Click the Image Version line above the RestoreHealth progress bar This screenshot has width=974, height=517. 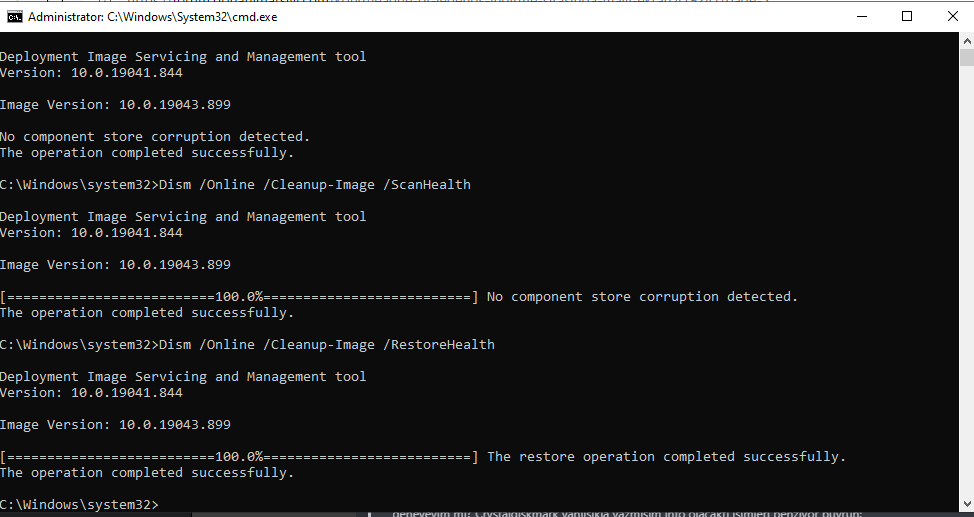pos(115,425)
